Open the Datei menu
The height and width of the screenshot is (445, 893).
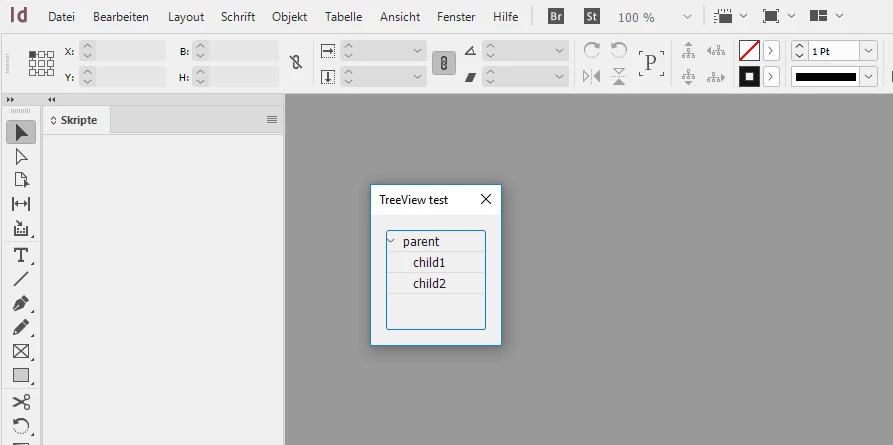pyautogui.click(x=62, y=17)
